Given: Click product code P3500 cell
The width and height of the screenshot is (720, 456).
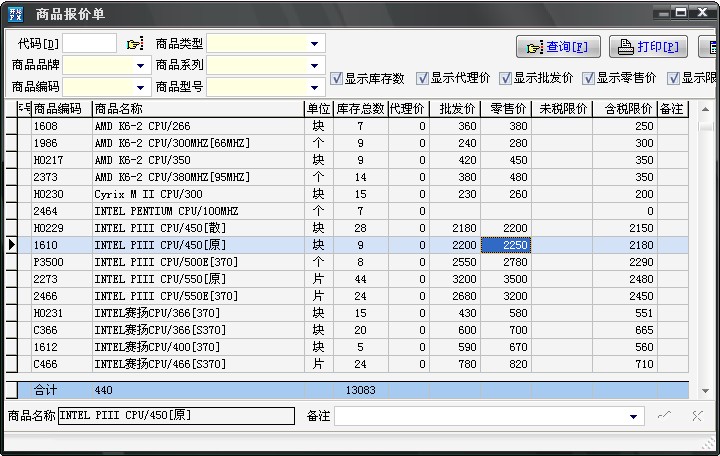Looking at the screenshot, I should (62, 262).
